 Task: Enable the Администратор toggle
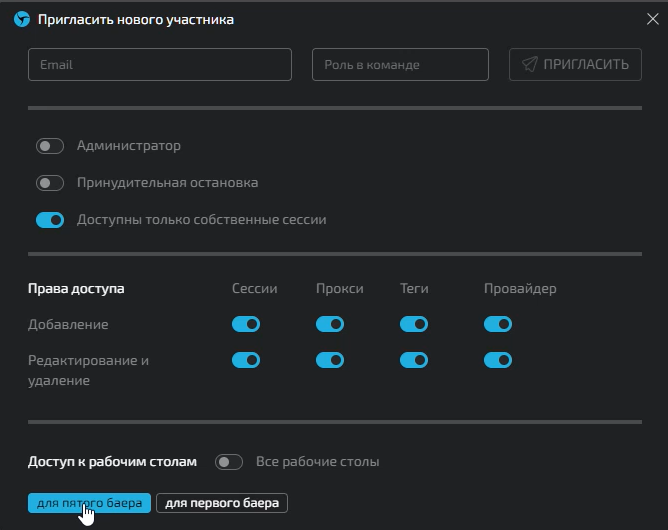[x=50, y=146]
